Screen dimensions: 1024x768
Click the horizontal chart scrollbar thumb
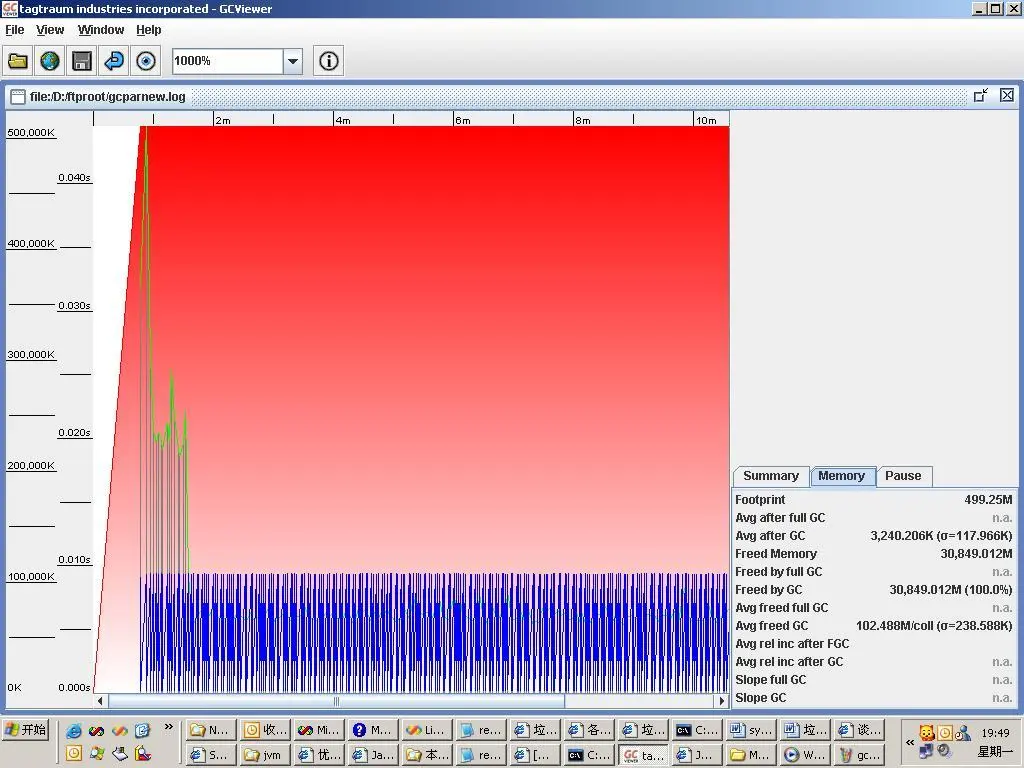[x=336, y=701]
